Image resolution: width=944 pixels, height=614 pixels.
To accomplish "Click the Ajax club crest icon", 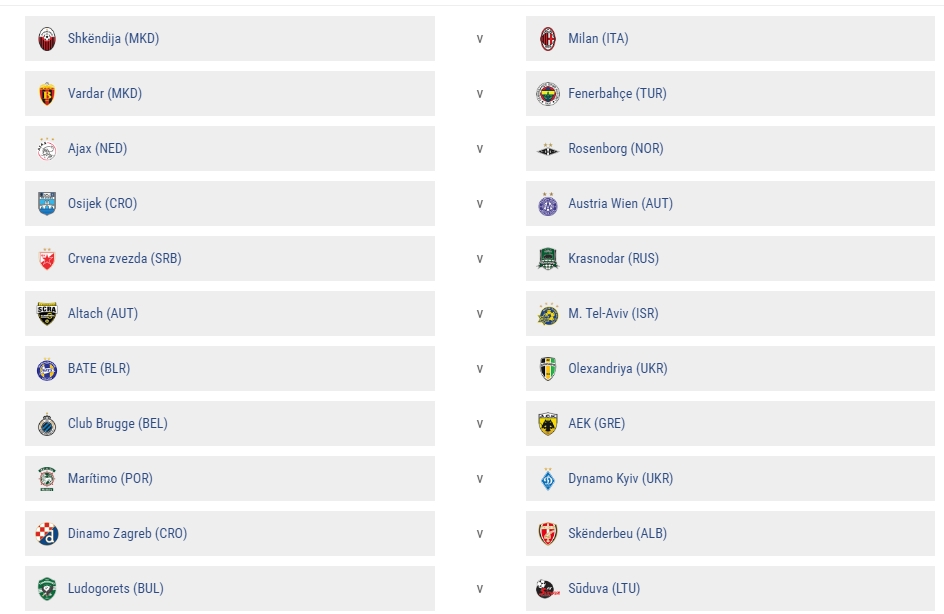I will 47,149.
